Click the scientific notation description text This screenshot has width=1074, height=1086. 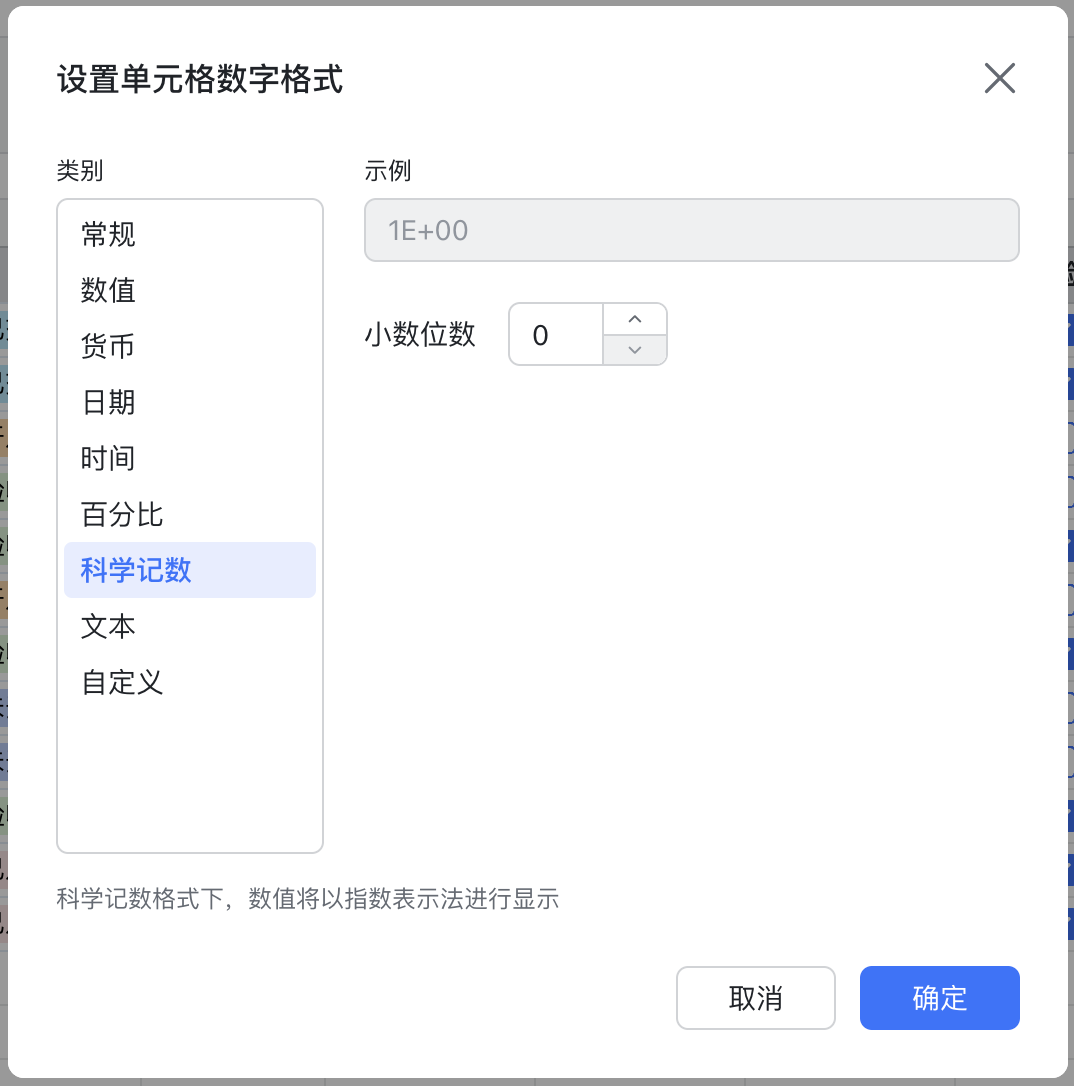(308, 899)
